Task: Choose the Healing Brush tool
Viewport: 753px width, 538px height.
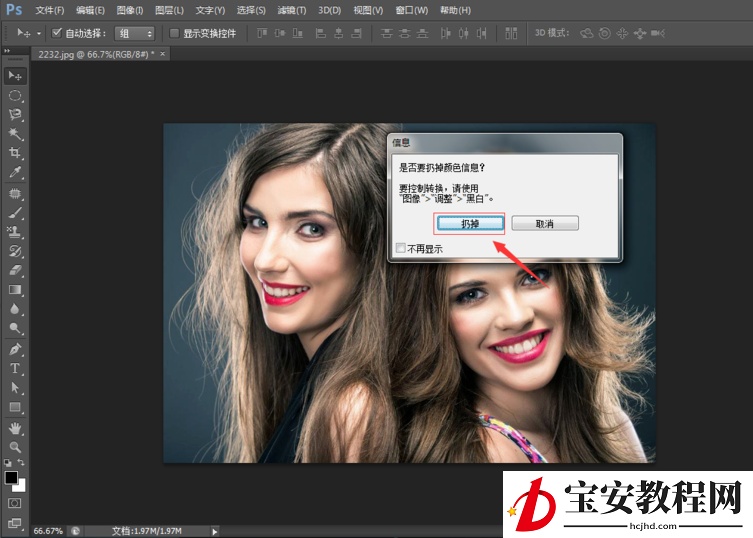Action: (x=15, y=194)
